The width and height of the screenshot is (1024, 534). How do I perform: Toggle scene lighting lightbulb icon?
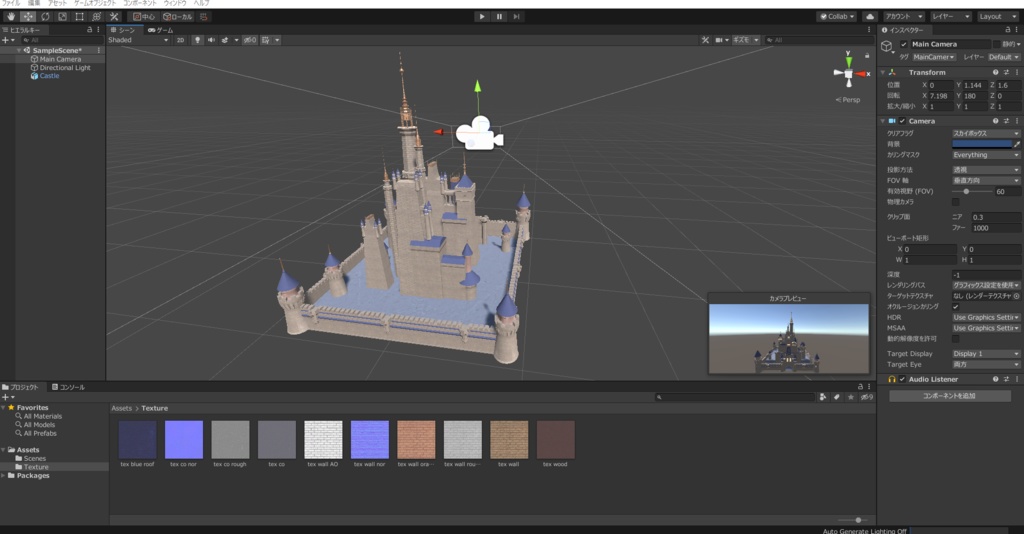pyautogui.click(x=197, y=40)
